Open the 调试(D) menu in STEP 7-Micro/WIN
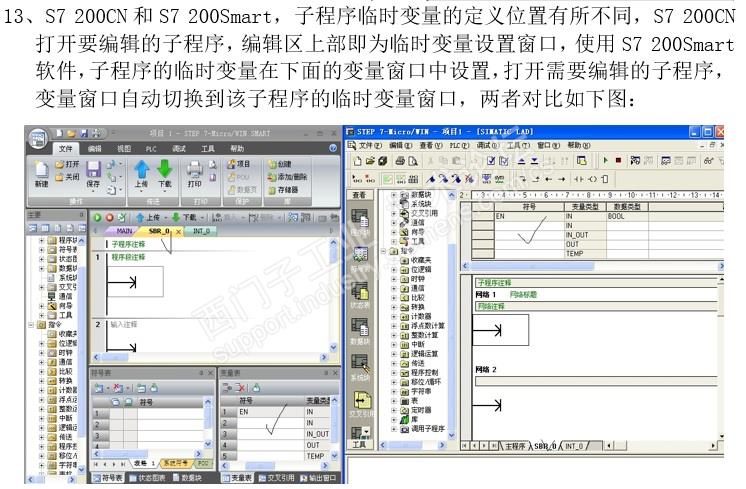The image size is (746, 489). [x=488, y=145]
